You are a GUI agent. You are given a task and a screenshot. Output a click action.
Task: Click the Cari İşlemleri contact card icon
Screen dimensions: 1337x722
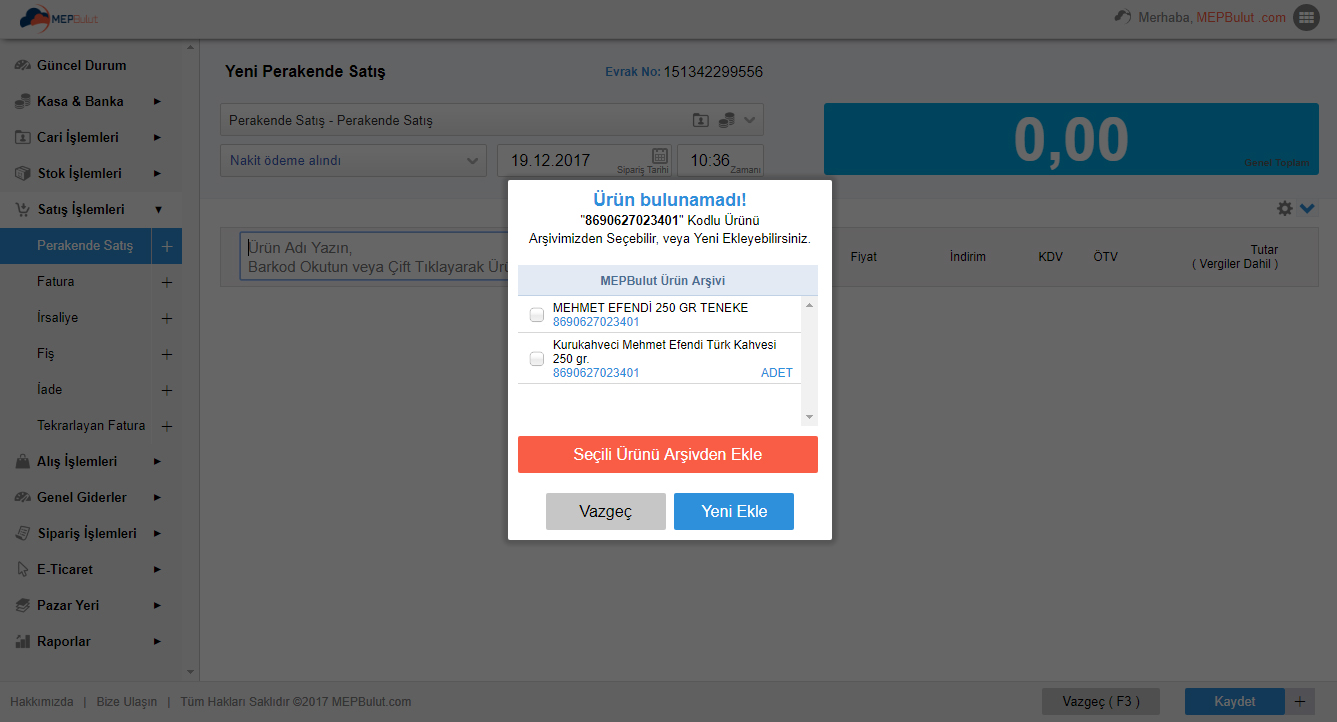[22, 137]
